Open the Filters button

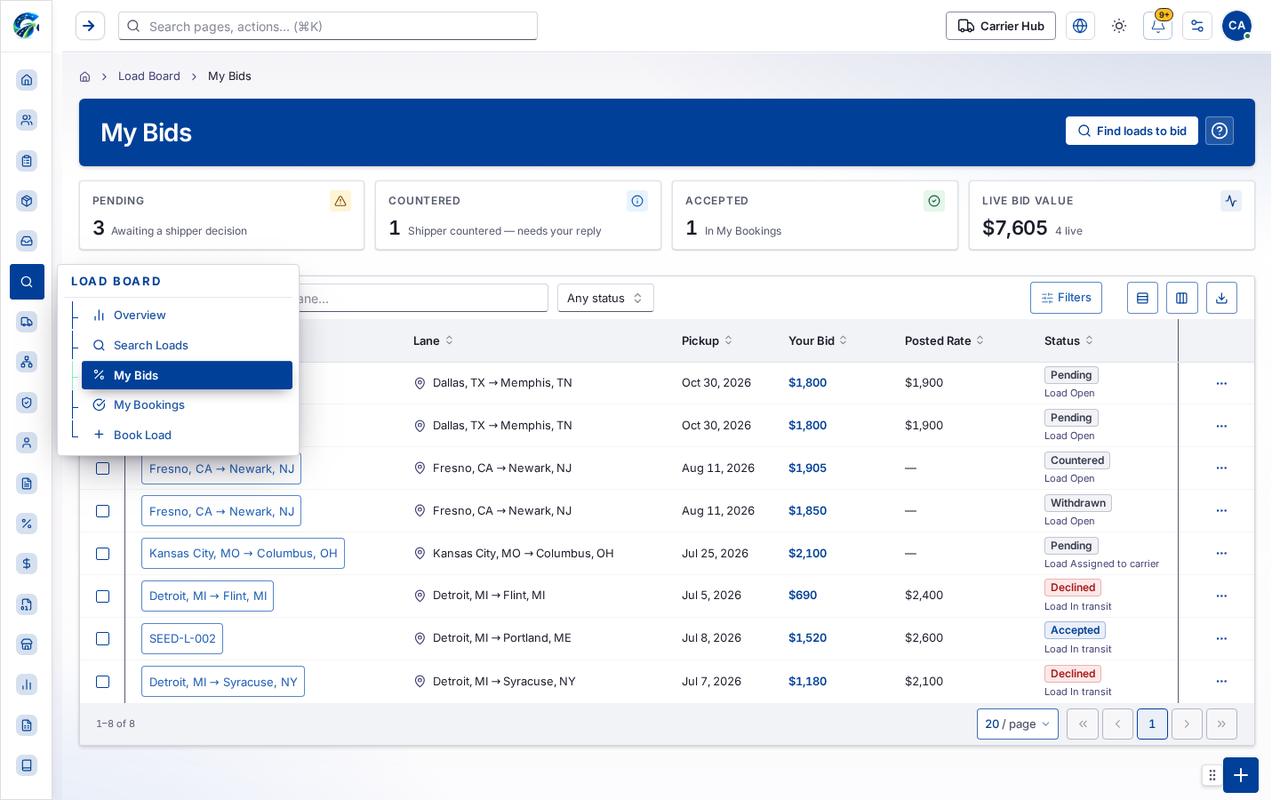tap(1066, 298)
